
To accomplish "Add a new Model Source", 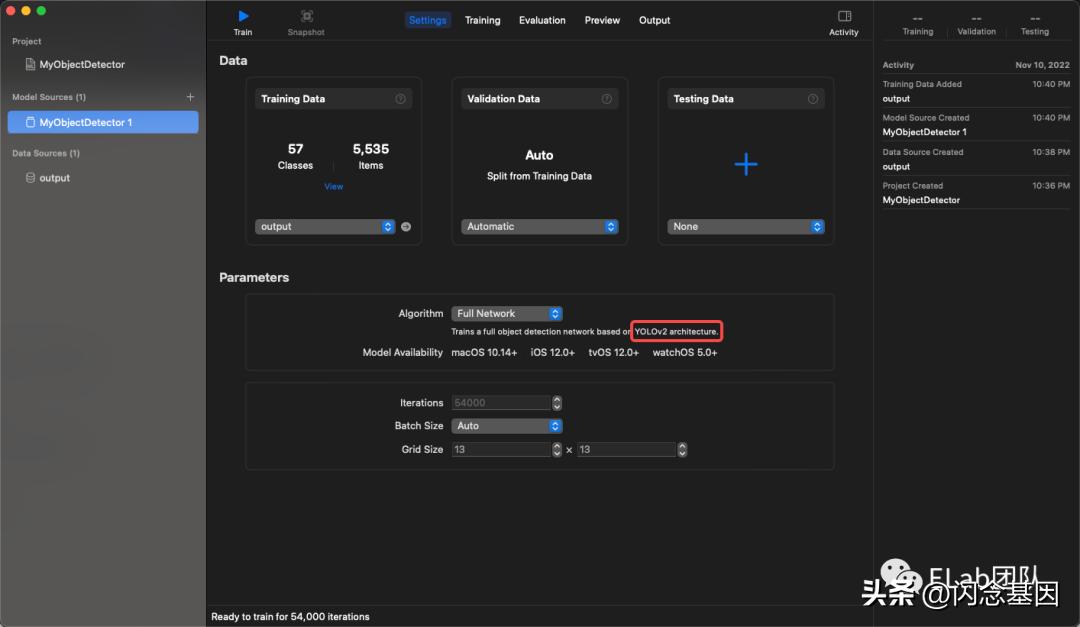I will [x=189, y=96].
